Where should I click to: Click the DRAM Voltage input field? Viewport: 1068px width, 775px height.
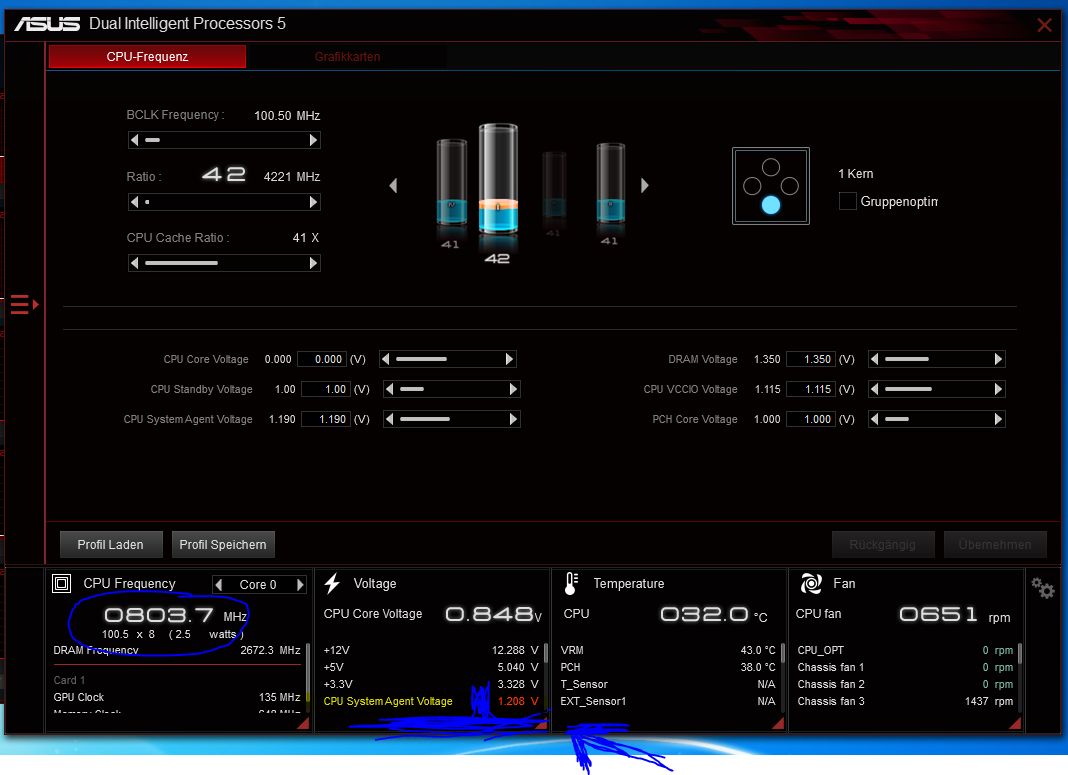coord(811,359)
